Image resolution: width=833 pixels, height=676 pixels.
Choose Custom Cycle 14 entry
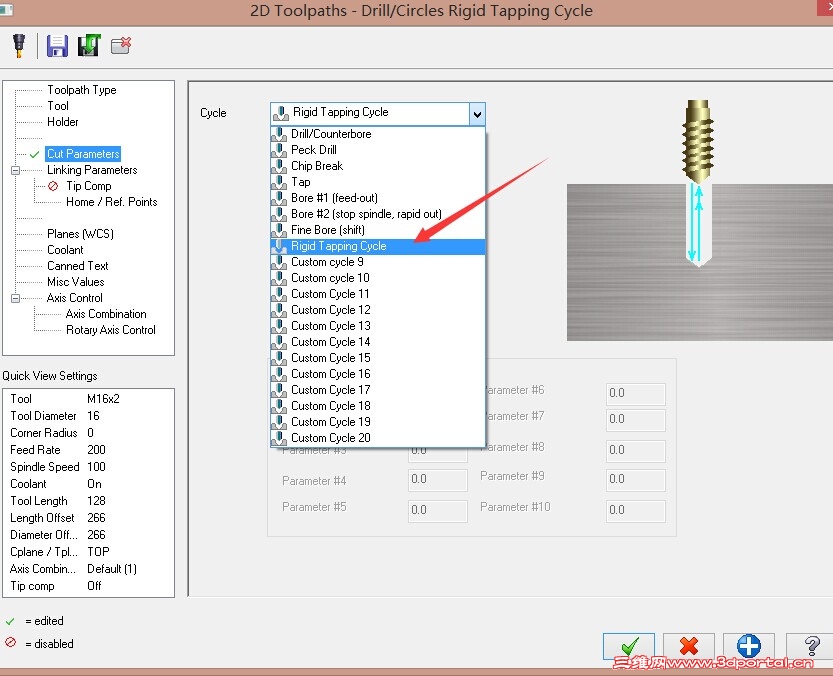[378, 342]
